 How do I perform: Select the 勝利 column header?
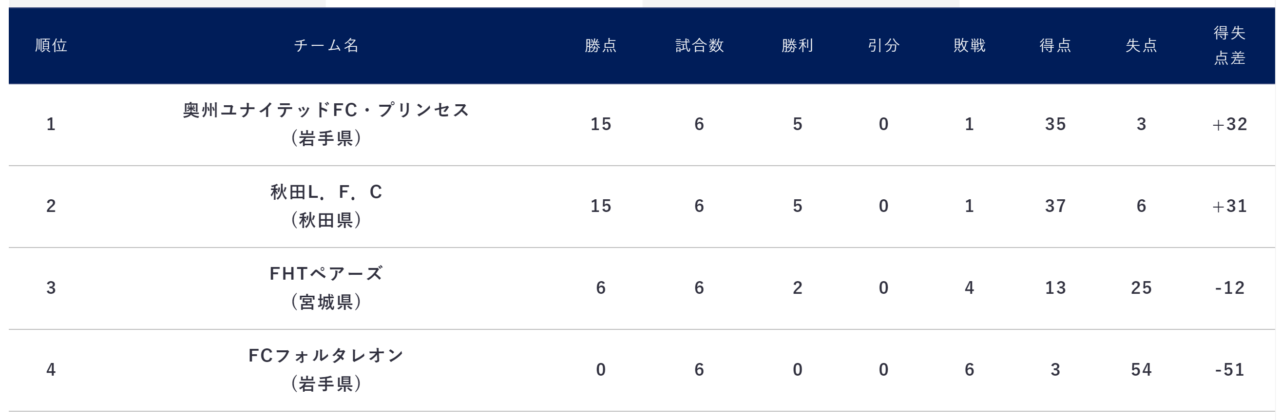tap(797, 46)
